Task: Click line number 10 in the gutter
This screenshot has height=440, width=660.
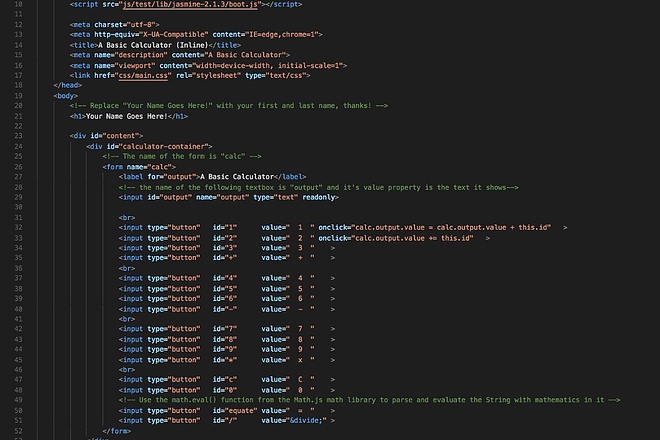Action: (18, 4)
